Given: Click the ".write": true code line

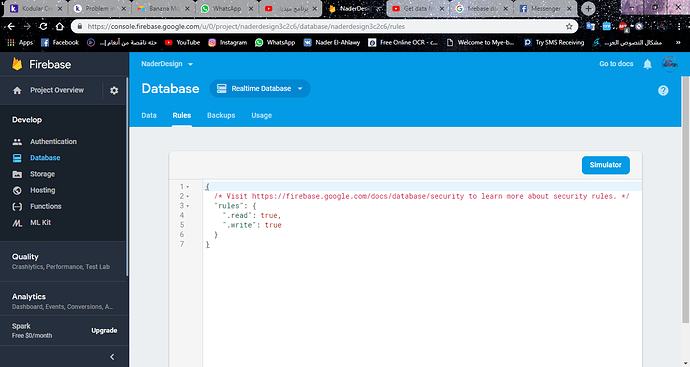Looking at the screenshot, I should pos(252,225).
